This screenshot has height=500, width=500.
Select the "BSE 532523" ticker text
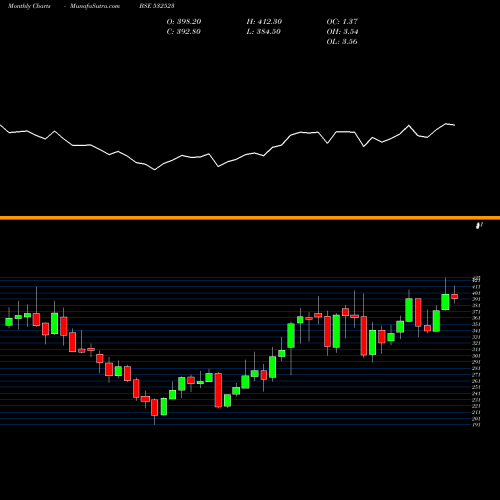(x=157, y=6)
